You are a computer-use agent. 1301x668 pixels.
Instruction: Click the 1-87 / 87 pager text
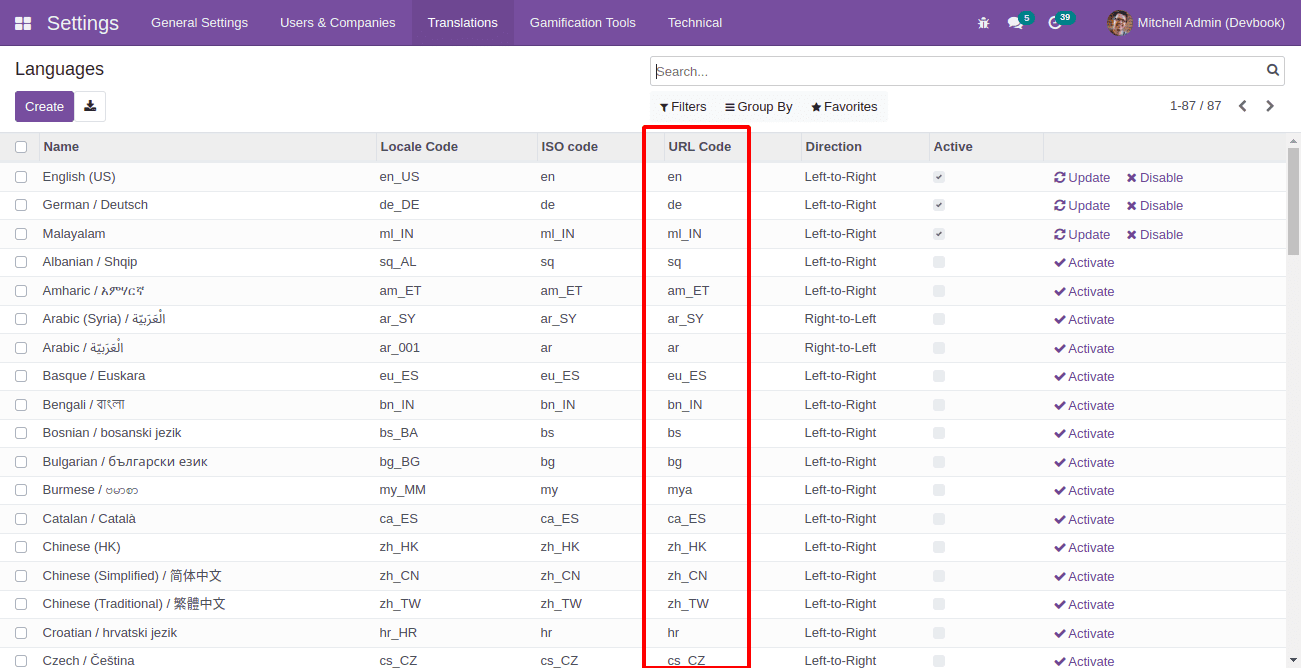[x=1195, y=106]
